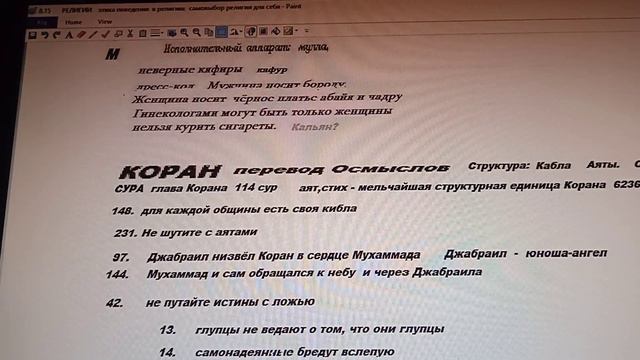Viewport: 640px width, 360px height.
Task: Click the line 'нельзя курить сигареты.'
Action: tap(204, 127)
